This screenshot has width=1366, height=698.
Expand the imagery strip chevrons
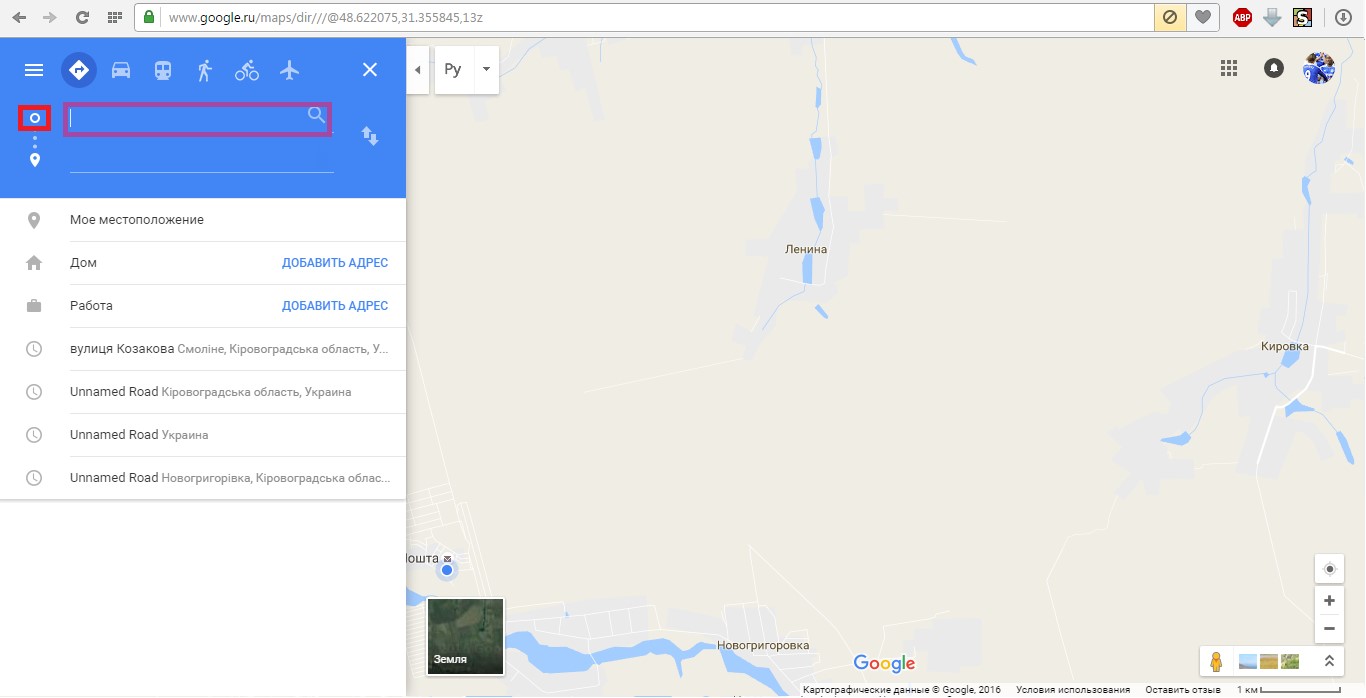pyautogui.click(x=1329, y=661)
